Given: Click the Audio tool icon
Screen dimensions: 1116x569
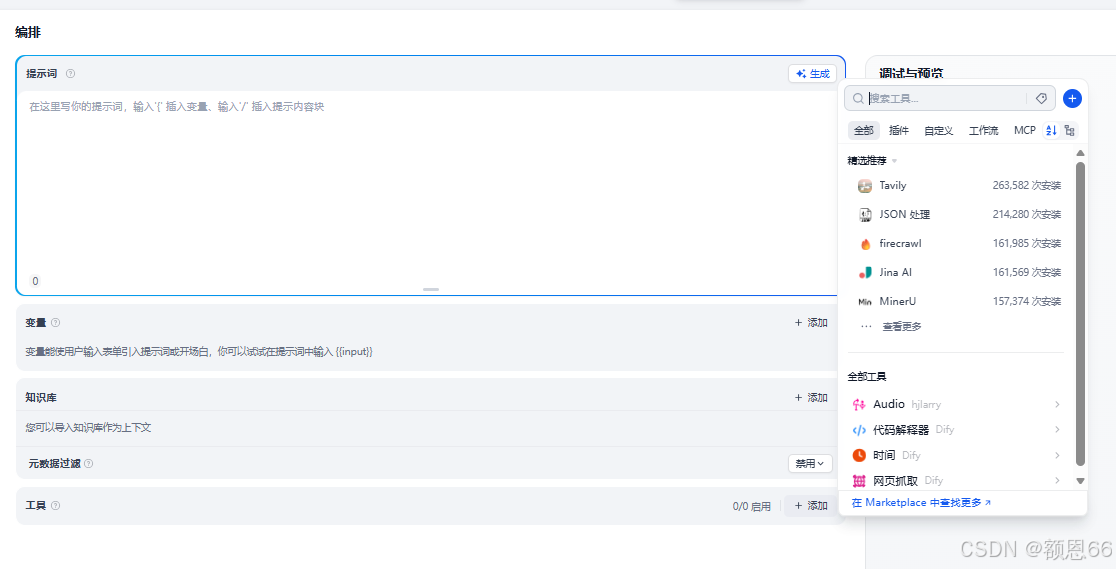Looking at the screenshot, I should [x=859, y=404].
